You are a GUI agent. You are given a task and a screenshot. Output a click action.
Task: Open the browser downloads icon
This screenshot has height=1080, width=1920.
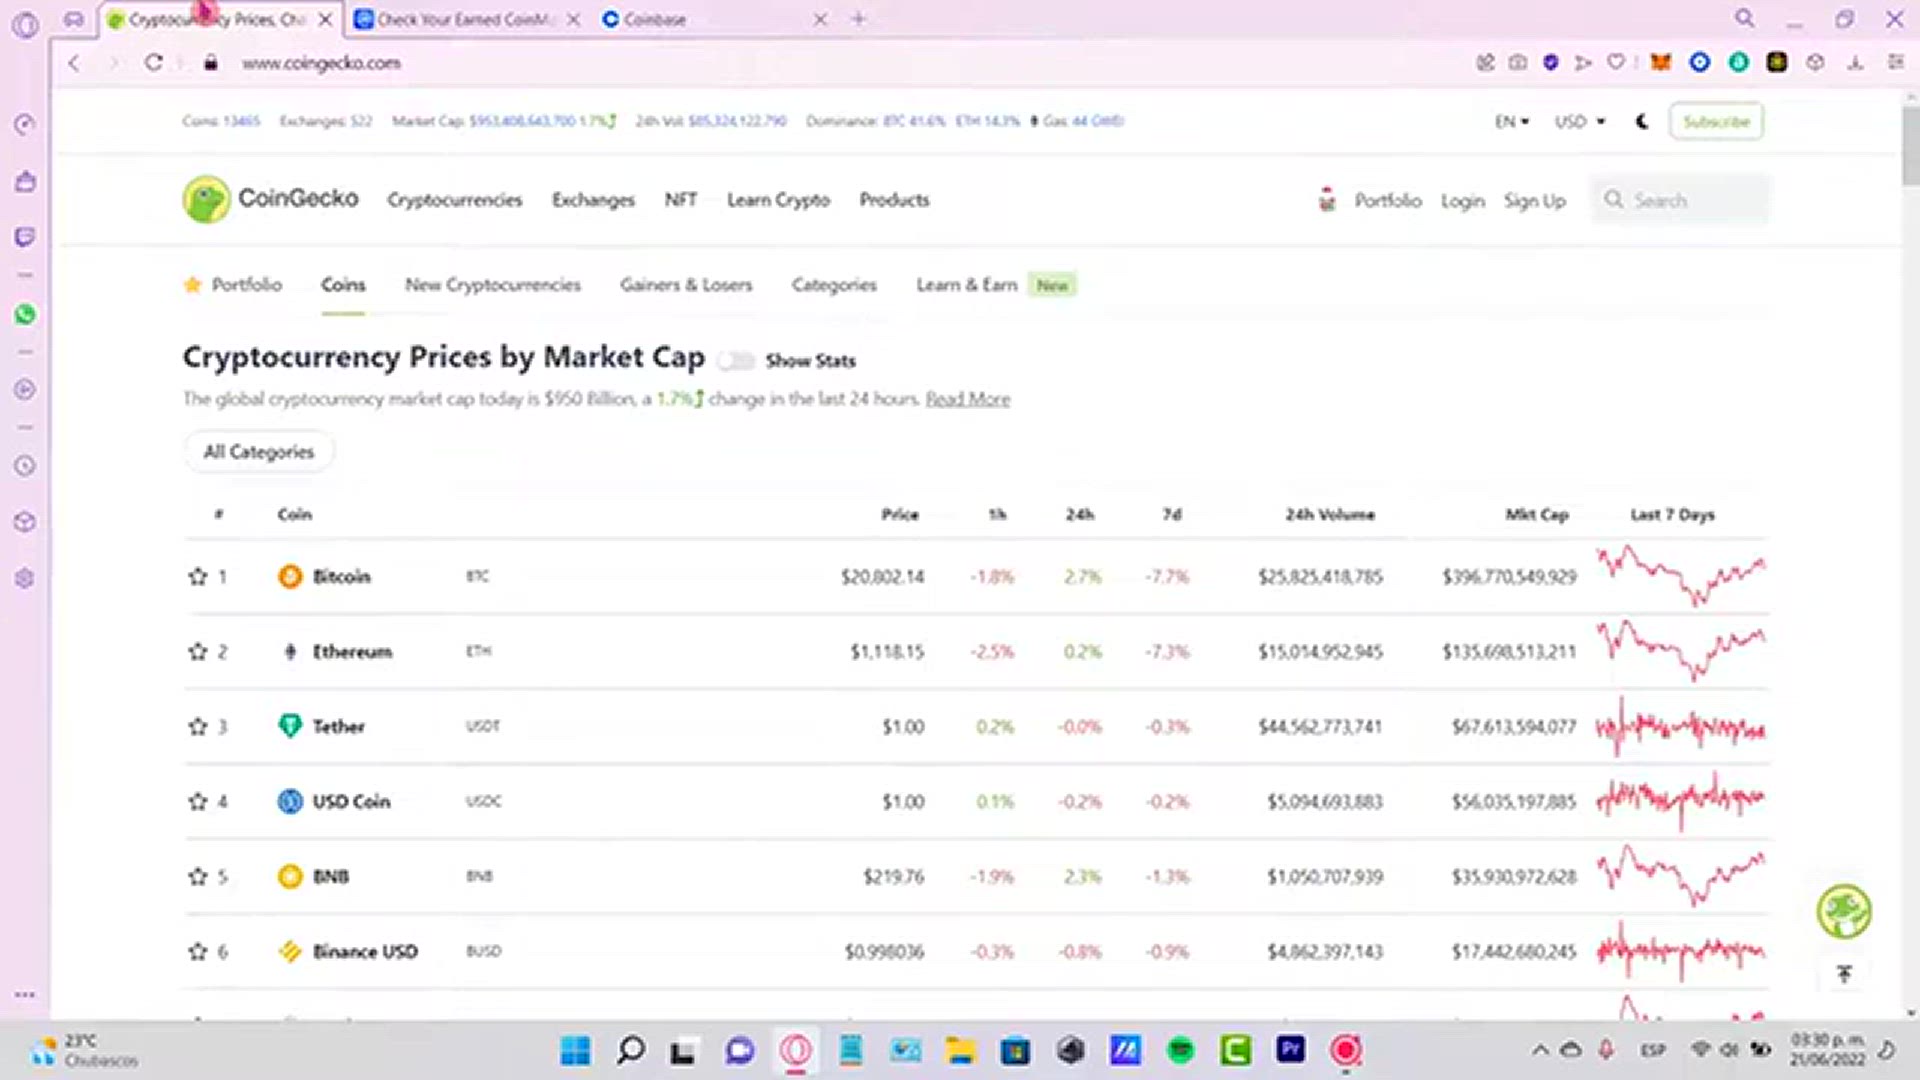click(x=1855, y=62)
